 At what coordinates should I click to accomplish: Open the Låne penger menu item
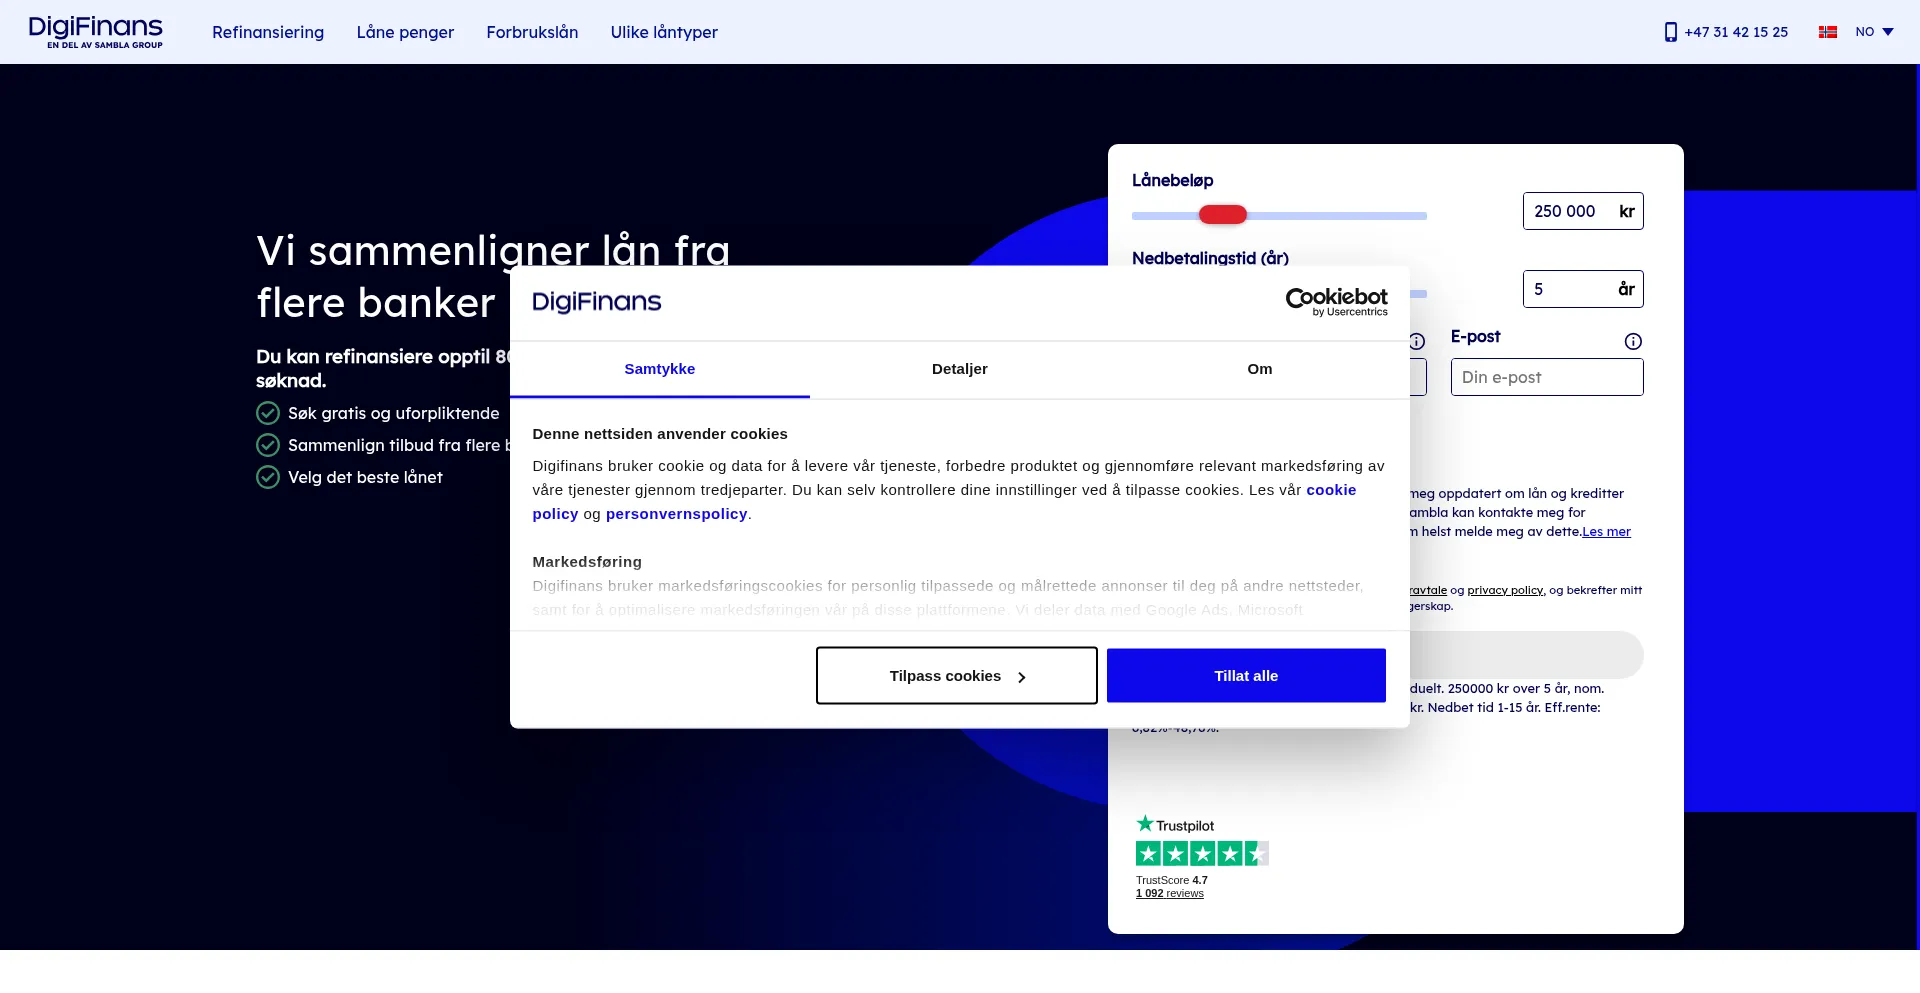click(405, 32)
